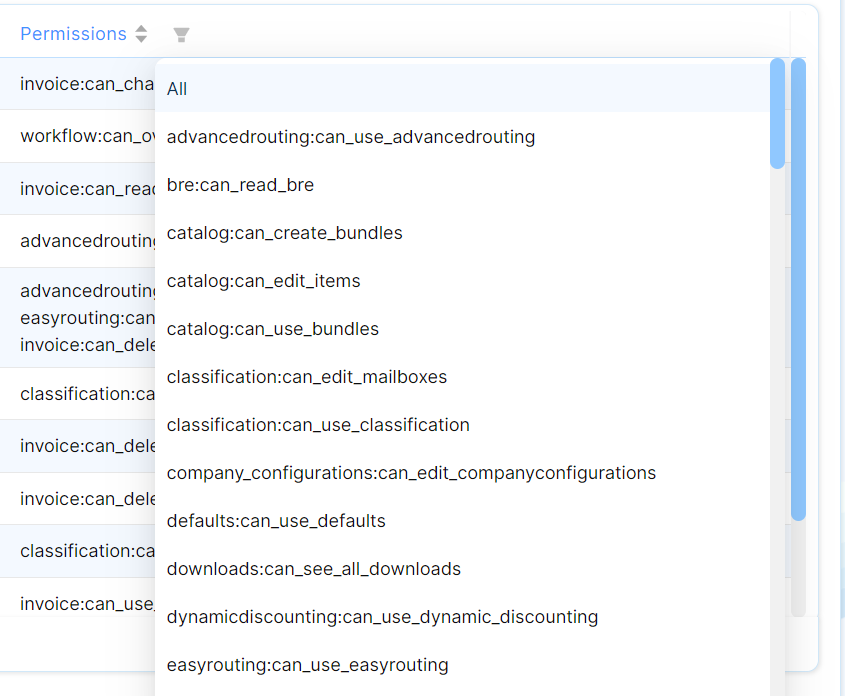The width and height of the screenshot is (845, 696).
Task: Select bre:can_read_bre in the filter list
Action: [240, 185]
